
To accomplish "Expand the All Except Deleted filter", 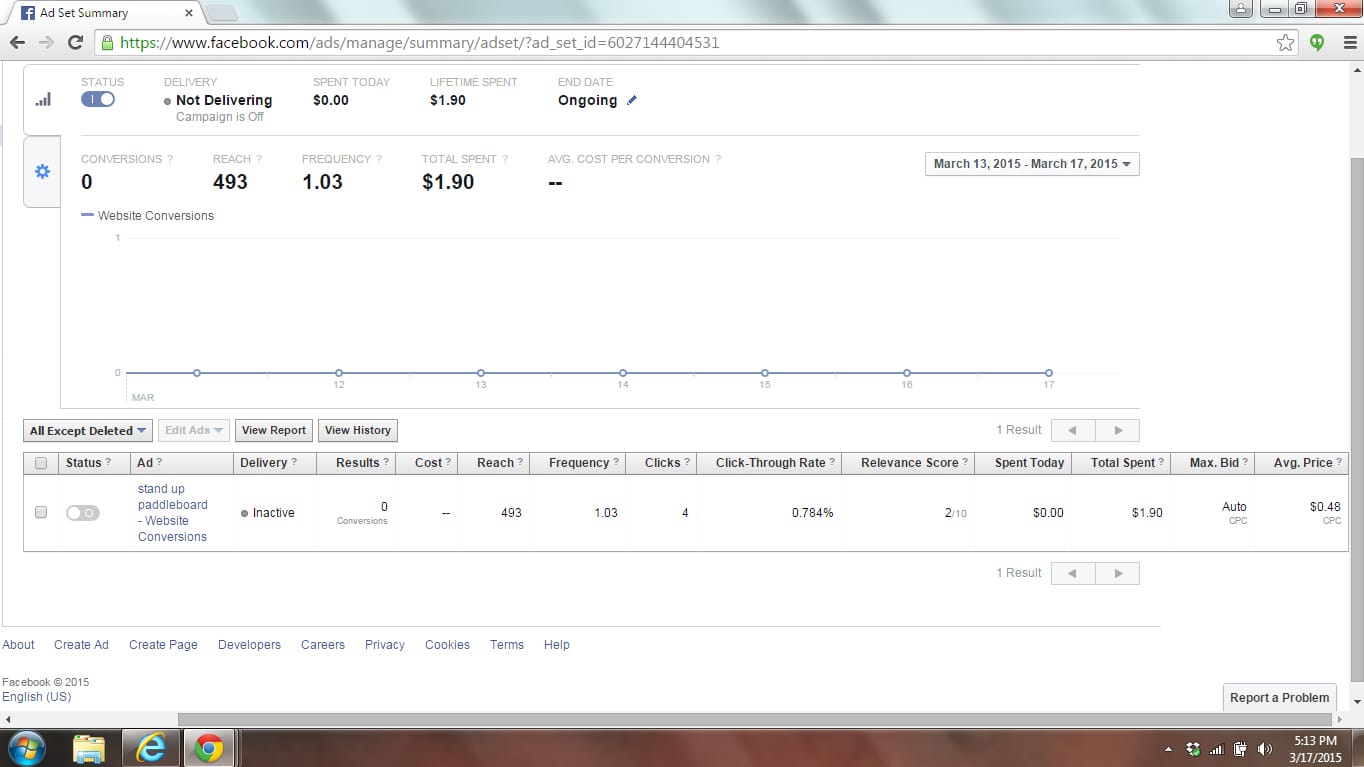I will tap(88, 431).
